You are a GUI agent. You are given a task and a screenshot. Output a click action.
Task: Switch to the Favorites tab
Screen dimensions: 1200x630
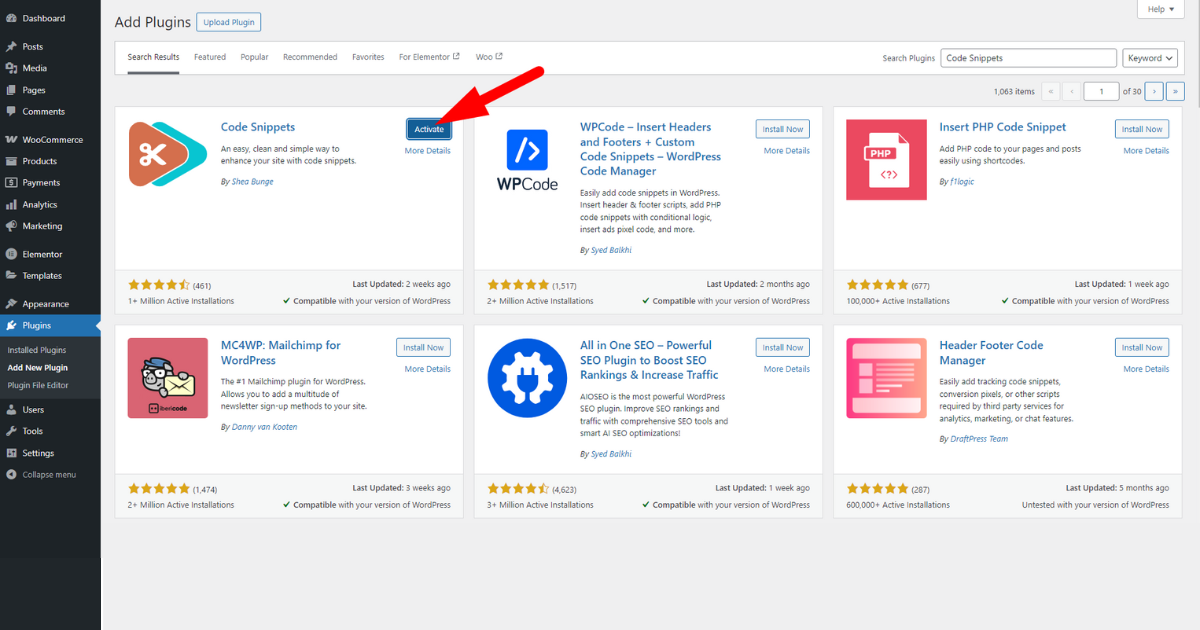tap(368, 57)
